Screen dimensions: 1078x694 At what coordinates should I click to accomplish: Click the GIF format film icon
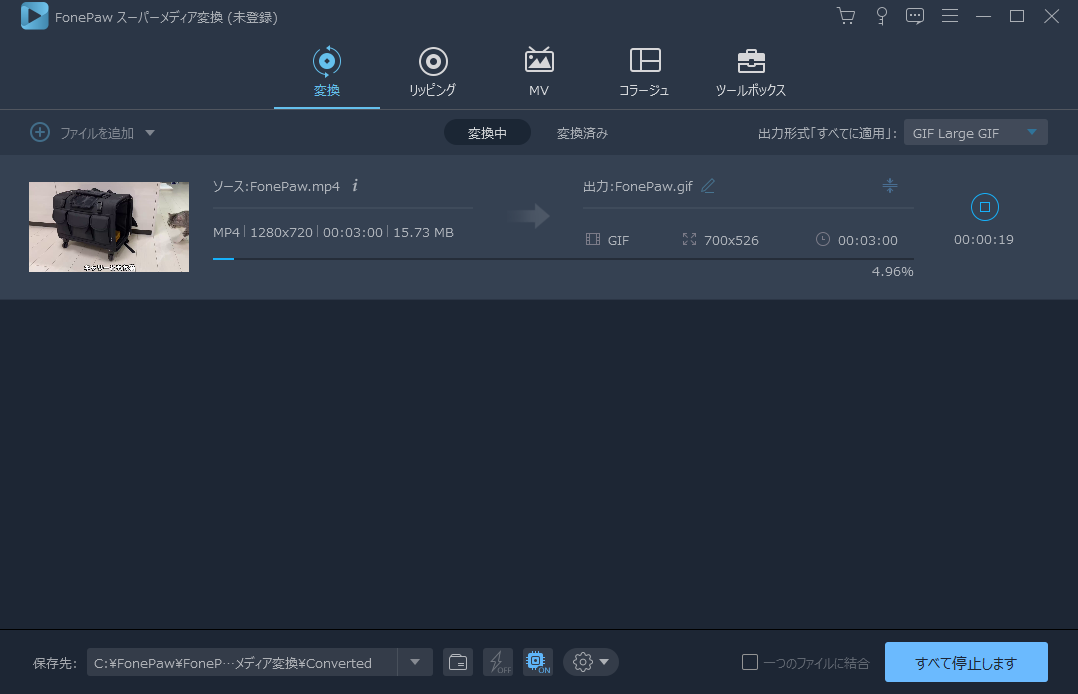[x=593, y=239]
